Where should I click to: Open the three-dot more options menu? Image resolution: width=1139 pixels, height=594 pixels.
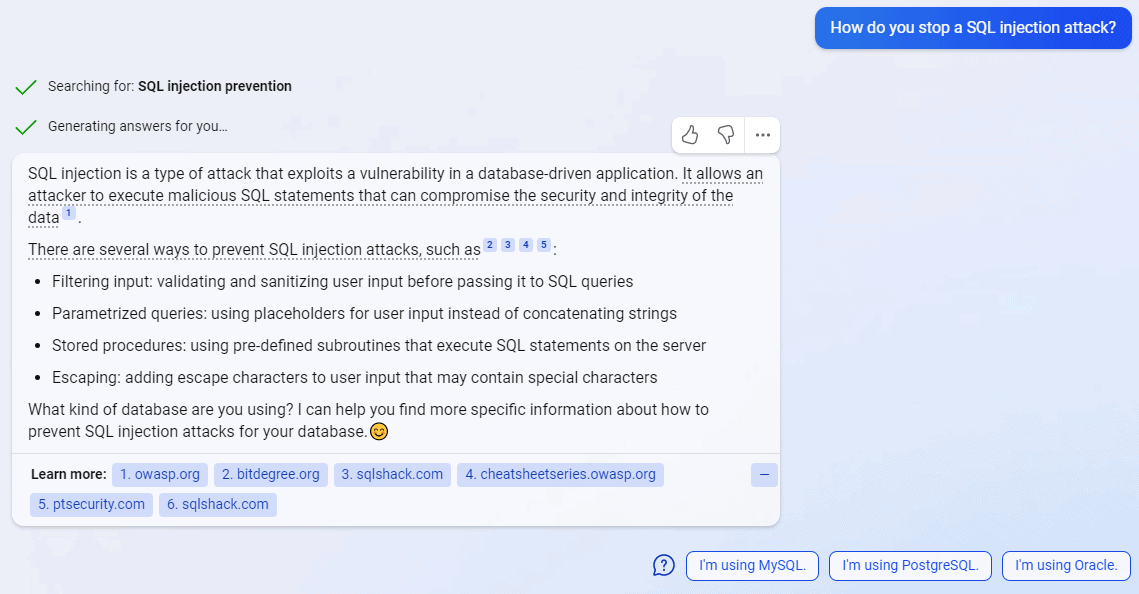click(x=763, y=135)
